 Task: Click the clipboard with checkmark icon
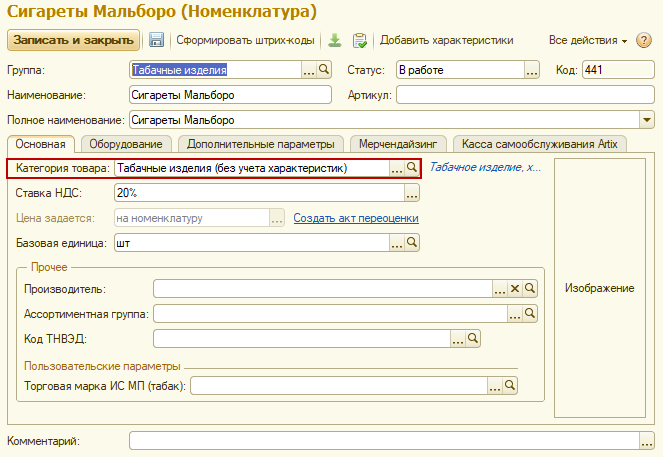[359, 40]
